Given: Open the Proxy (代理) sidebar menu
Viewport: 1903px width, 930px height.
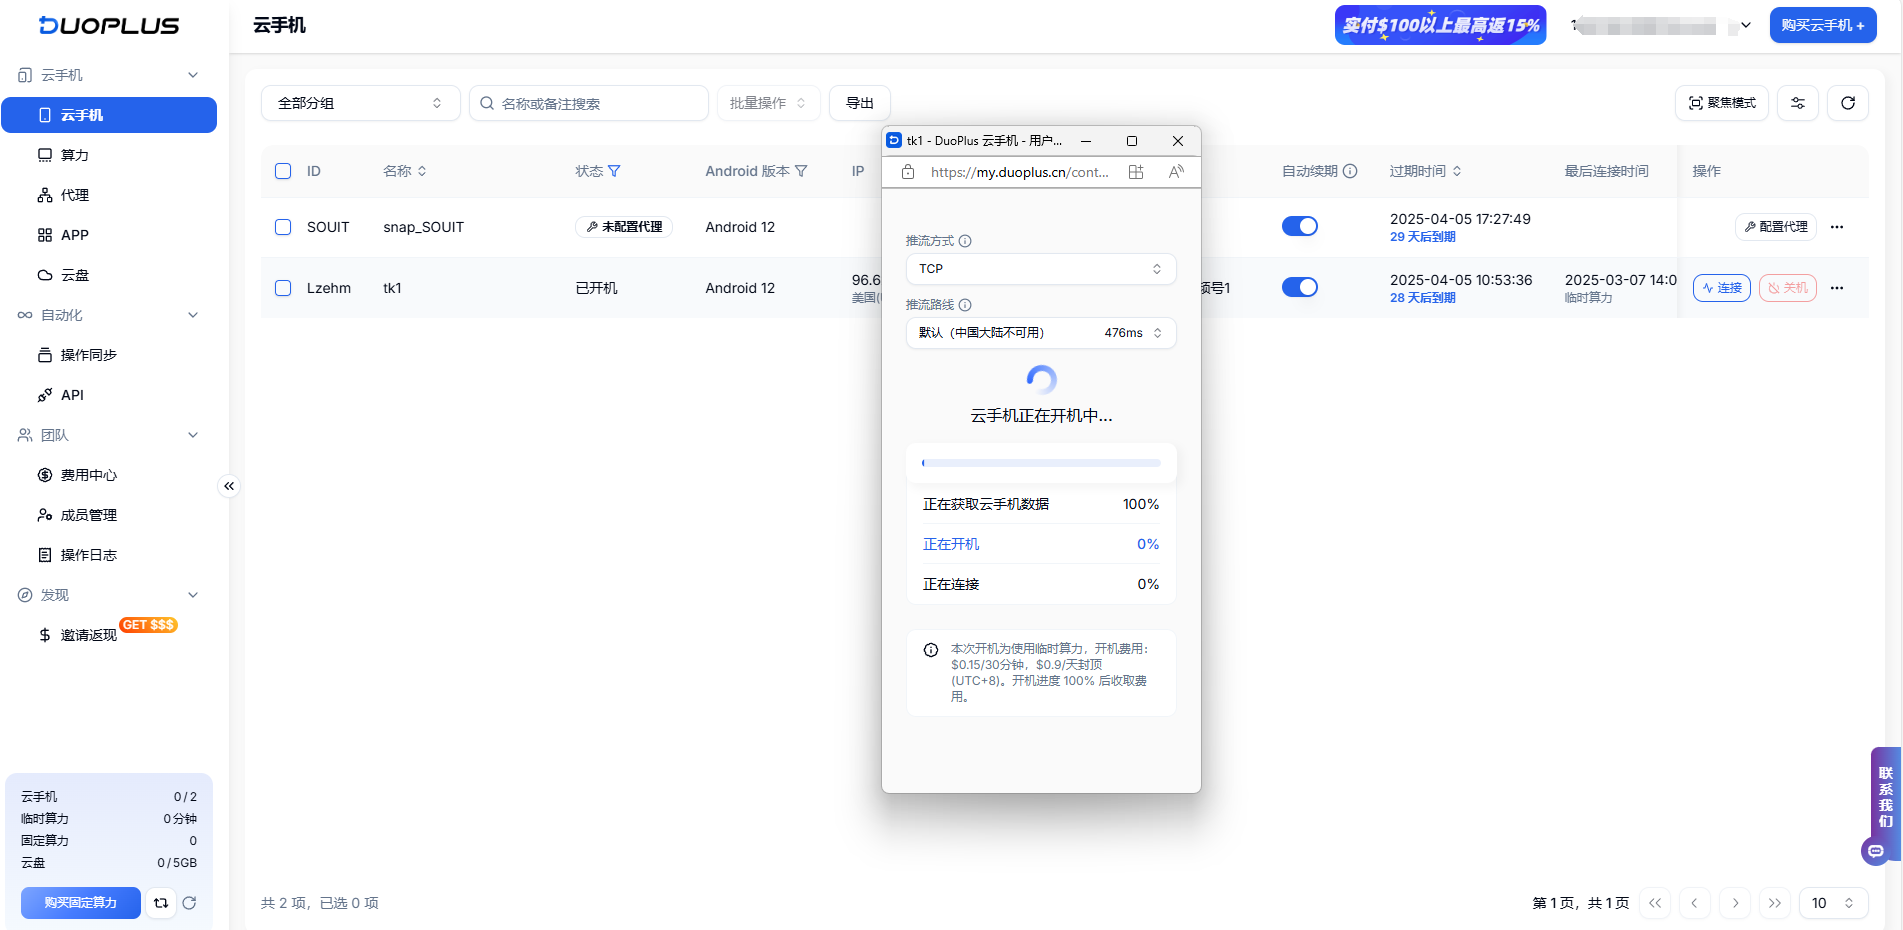Looking at the screenshot, I should 109,195.
